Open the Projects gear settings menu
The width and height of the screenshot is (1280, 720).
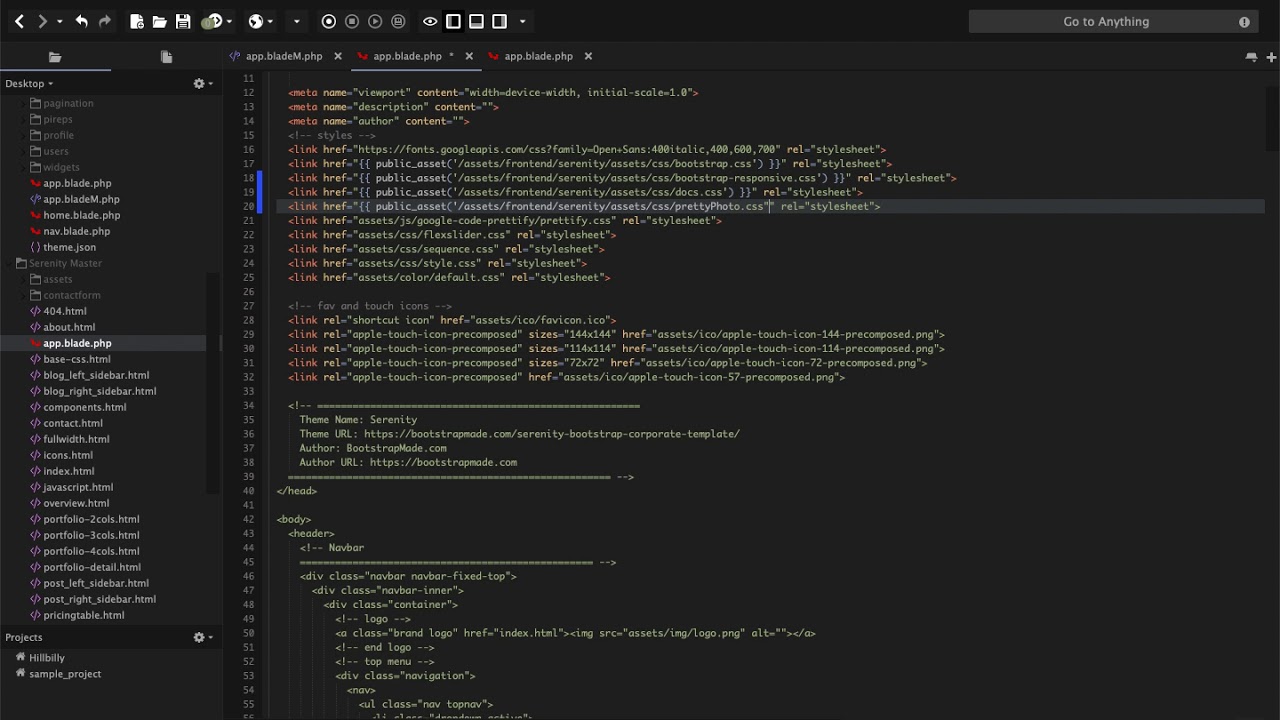point(201,637)
